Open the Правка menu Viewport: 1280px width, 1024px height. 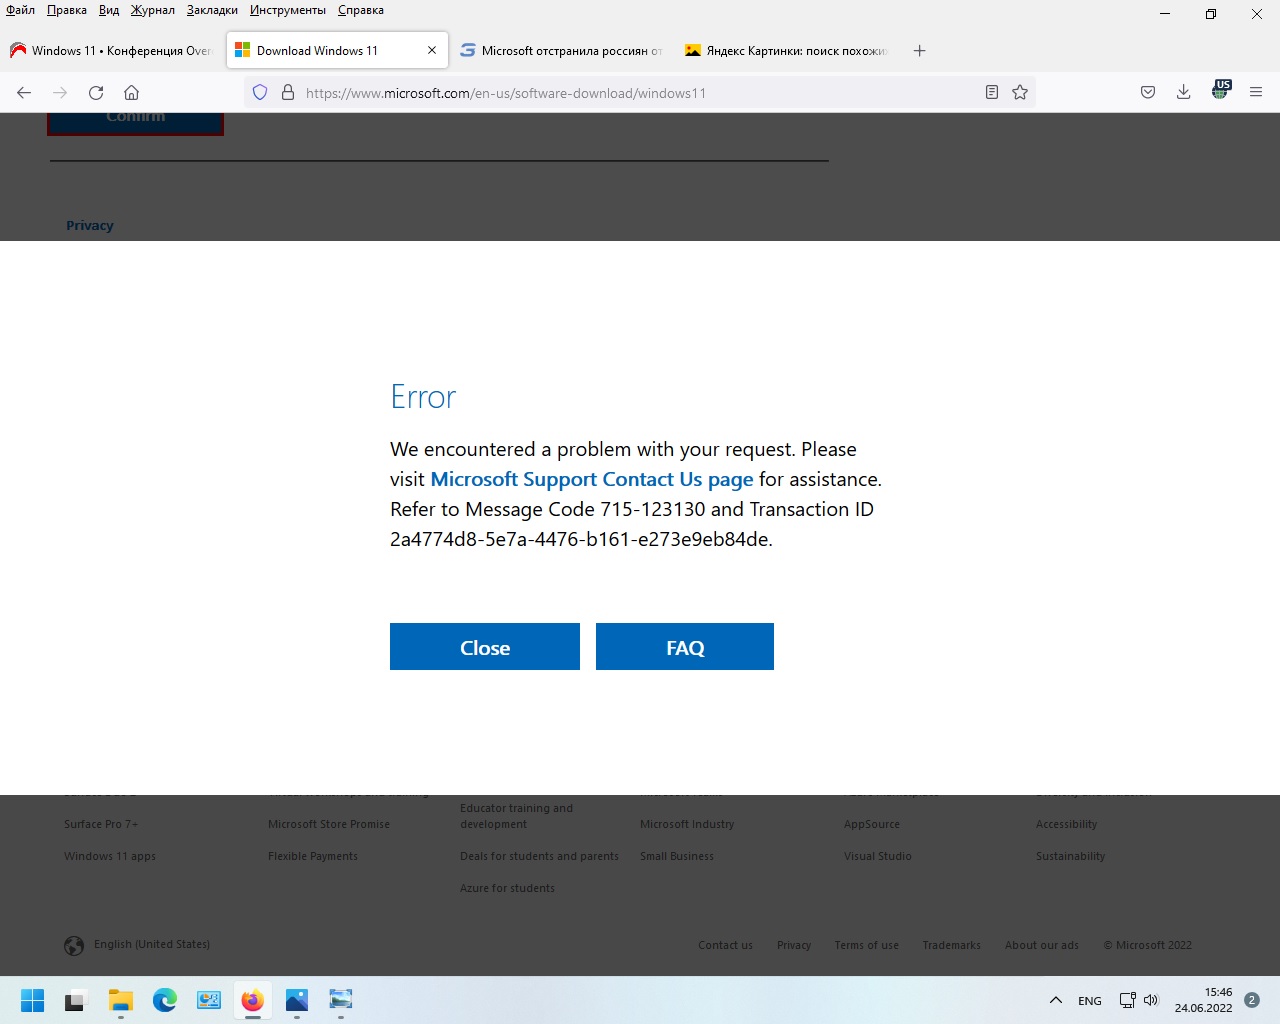[67, 10]
